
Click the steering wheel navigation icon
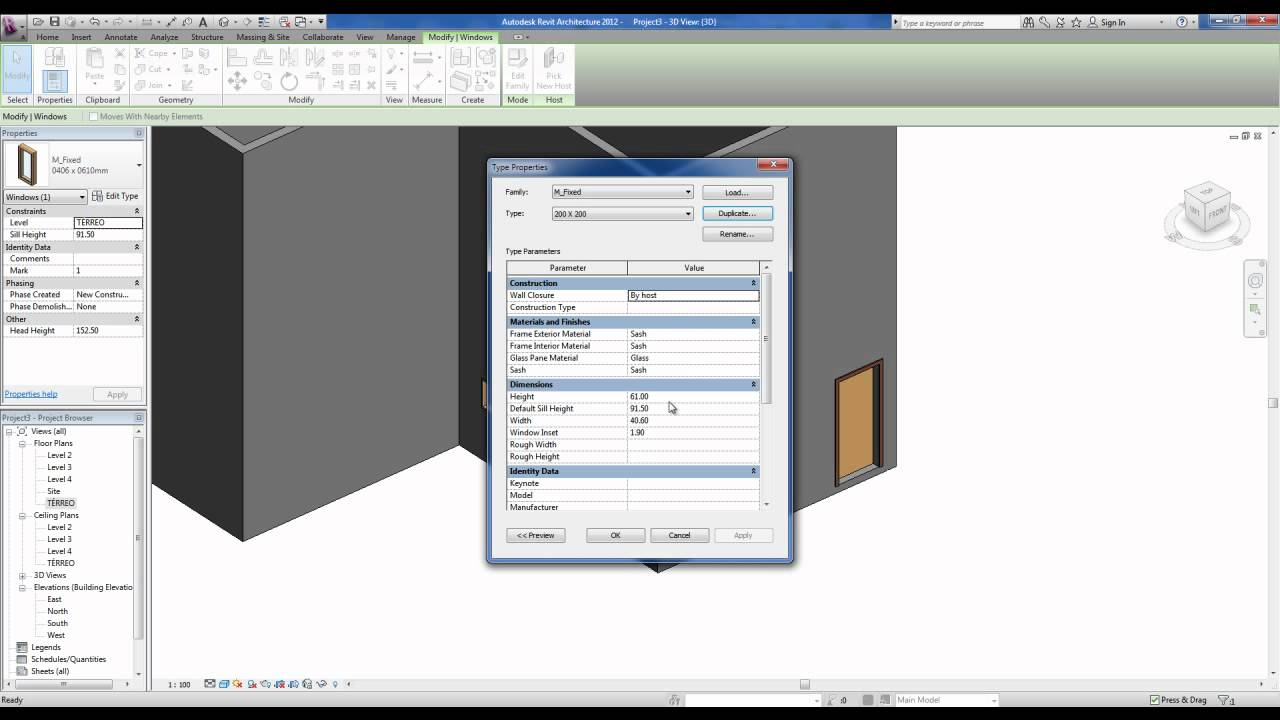[1255, 282]
